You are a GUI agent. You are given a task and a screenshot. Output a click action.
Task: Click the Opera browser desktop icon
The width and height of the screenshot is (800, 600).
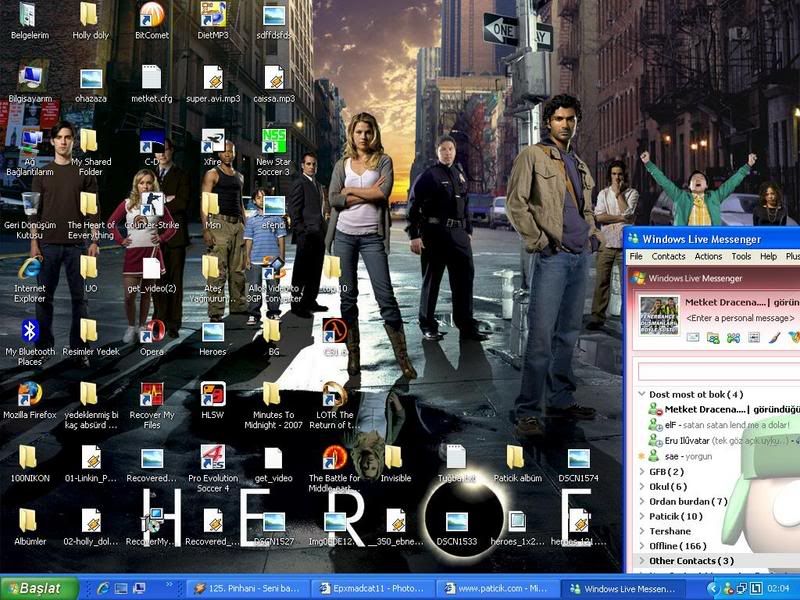151,331
